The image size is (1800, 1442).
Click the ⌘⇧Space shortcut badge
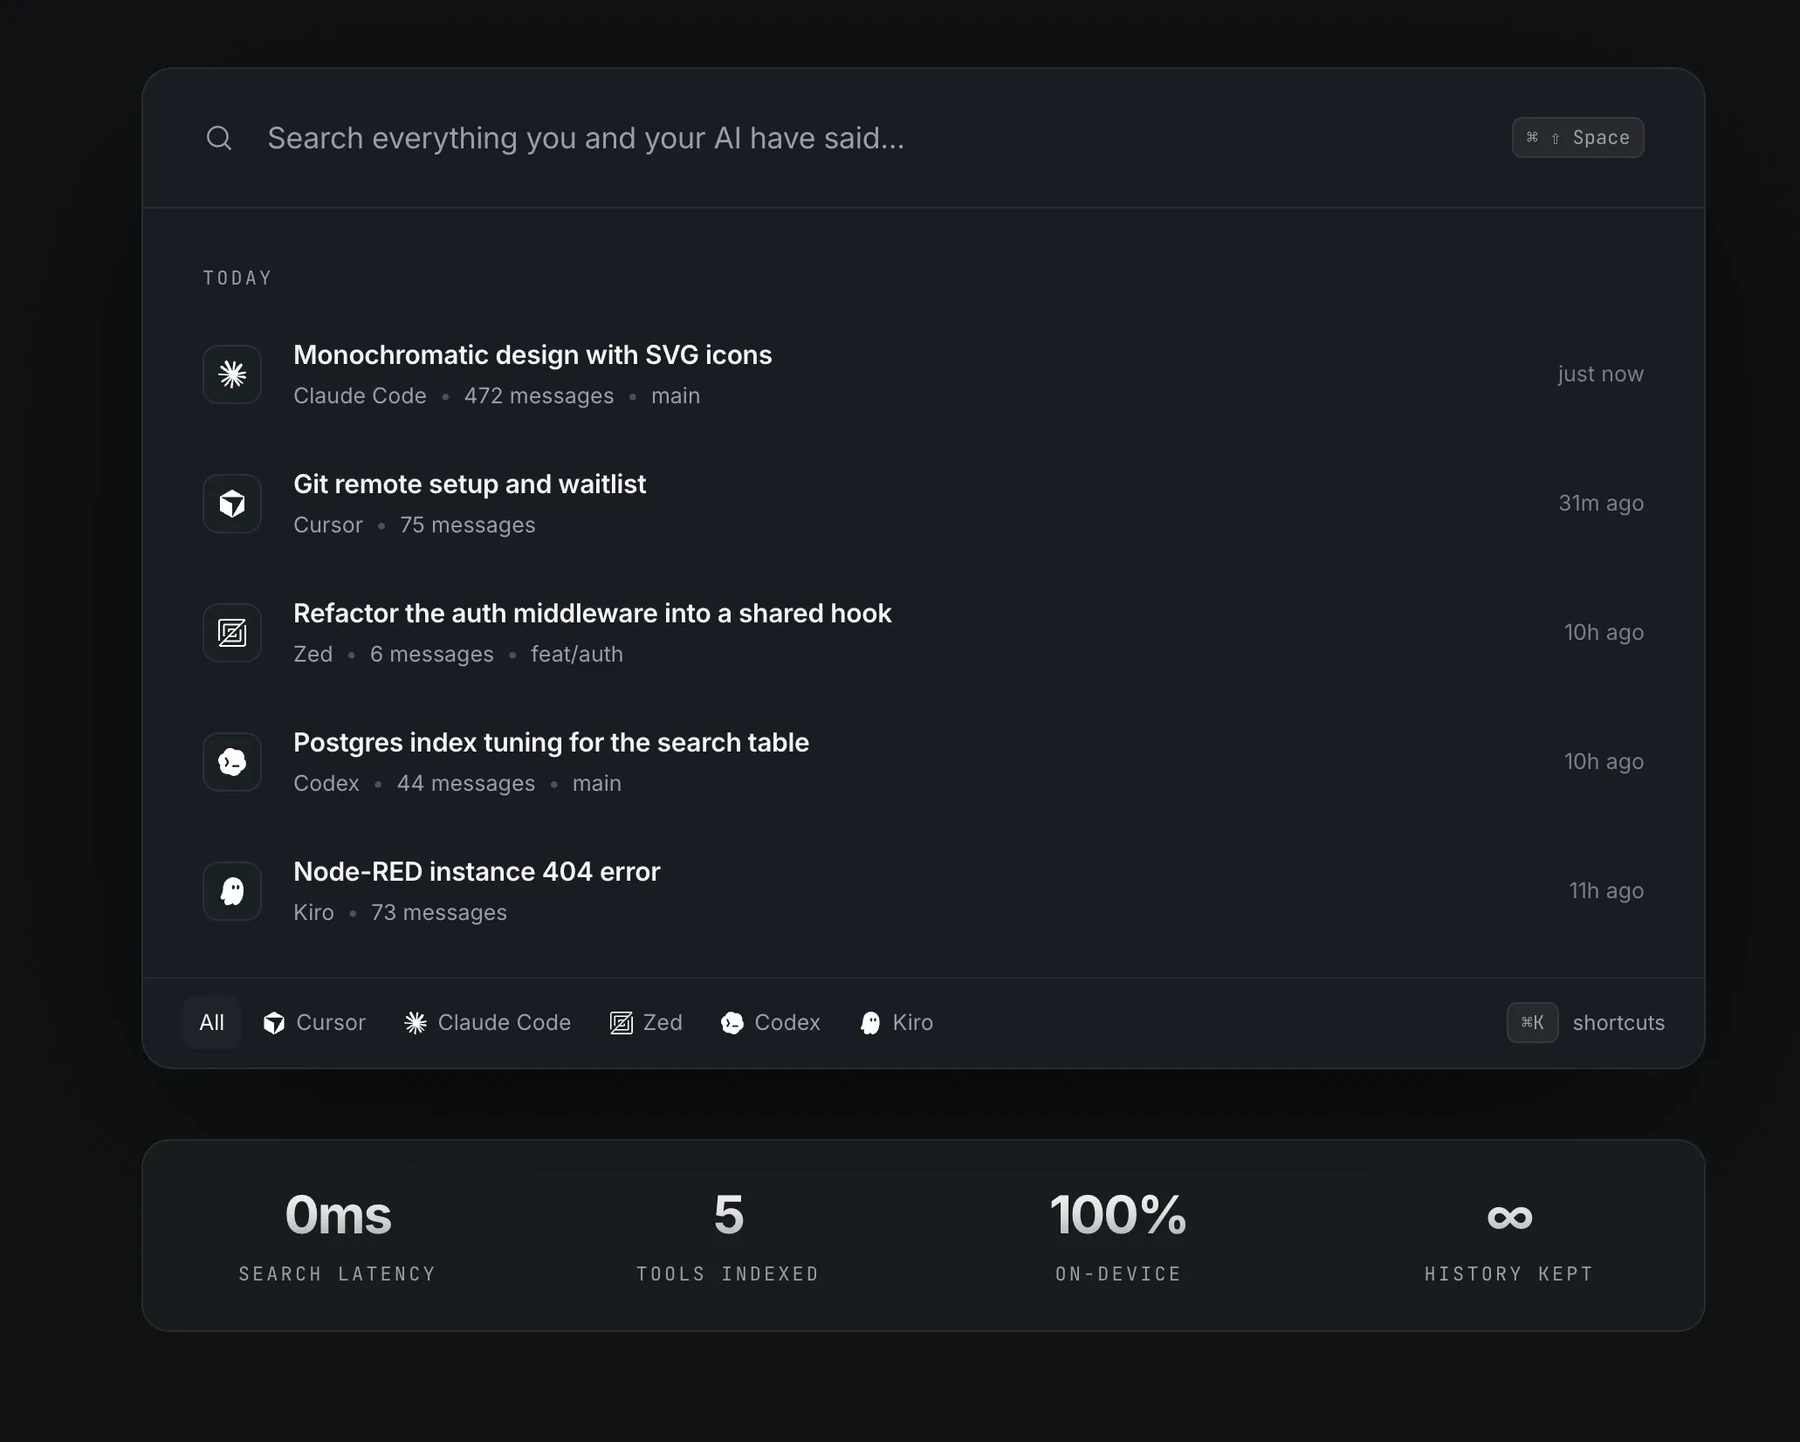[x=1577, y=138]
